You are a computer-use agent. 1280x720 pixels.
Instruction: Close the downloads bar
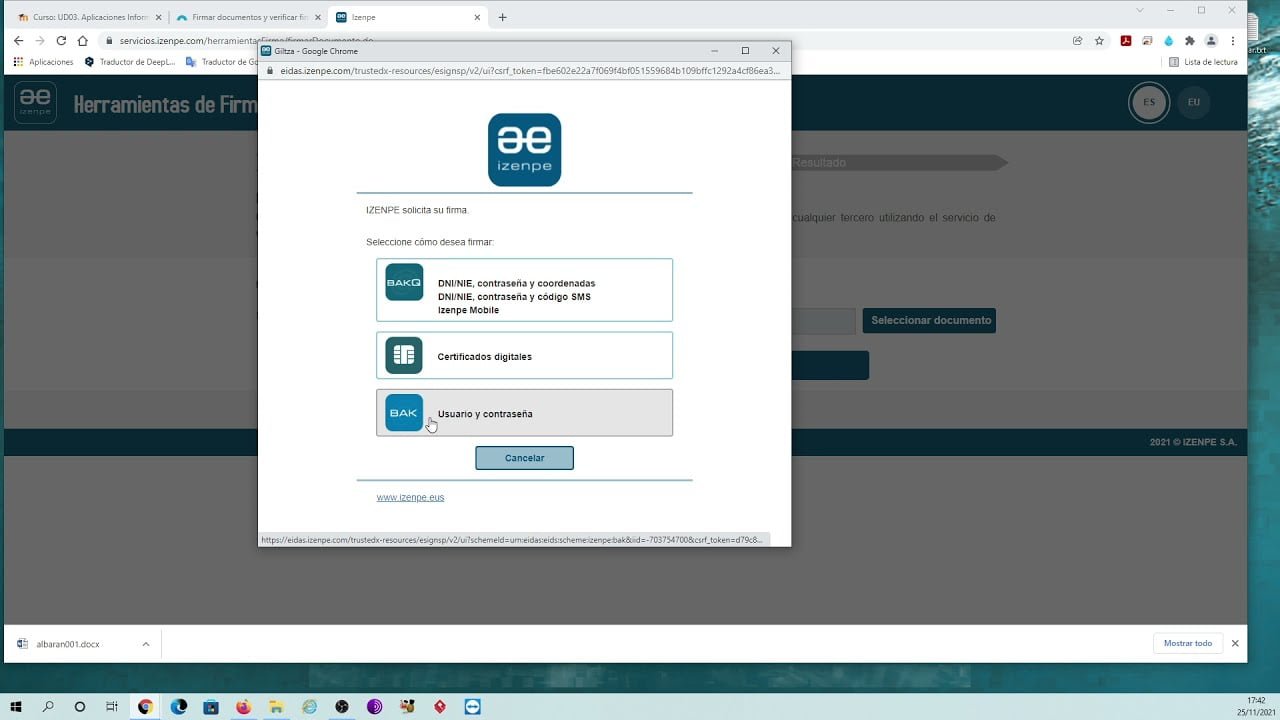click(x=1235, y=643)
